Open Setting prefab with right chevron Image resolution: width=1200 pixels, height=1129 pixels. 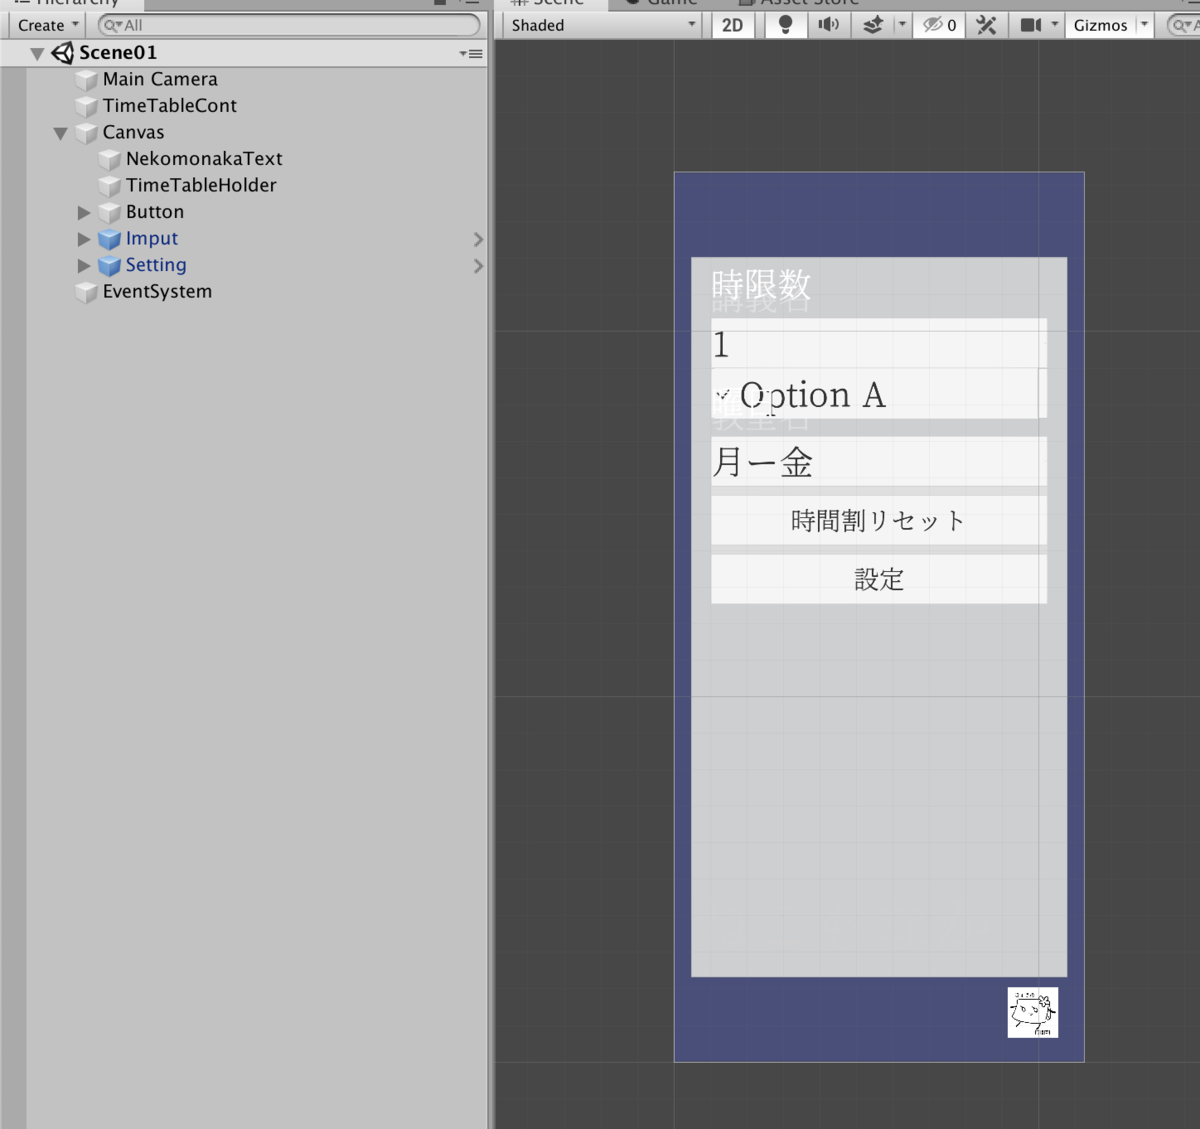point(478,266)
